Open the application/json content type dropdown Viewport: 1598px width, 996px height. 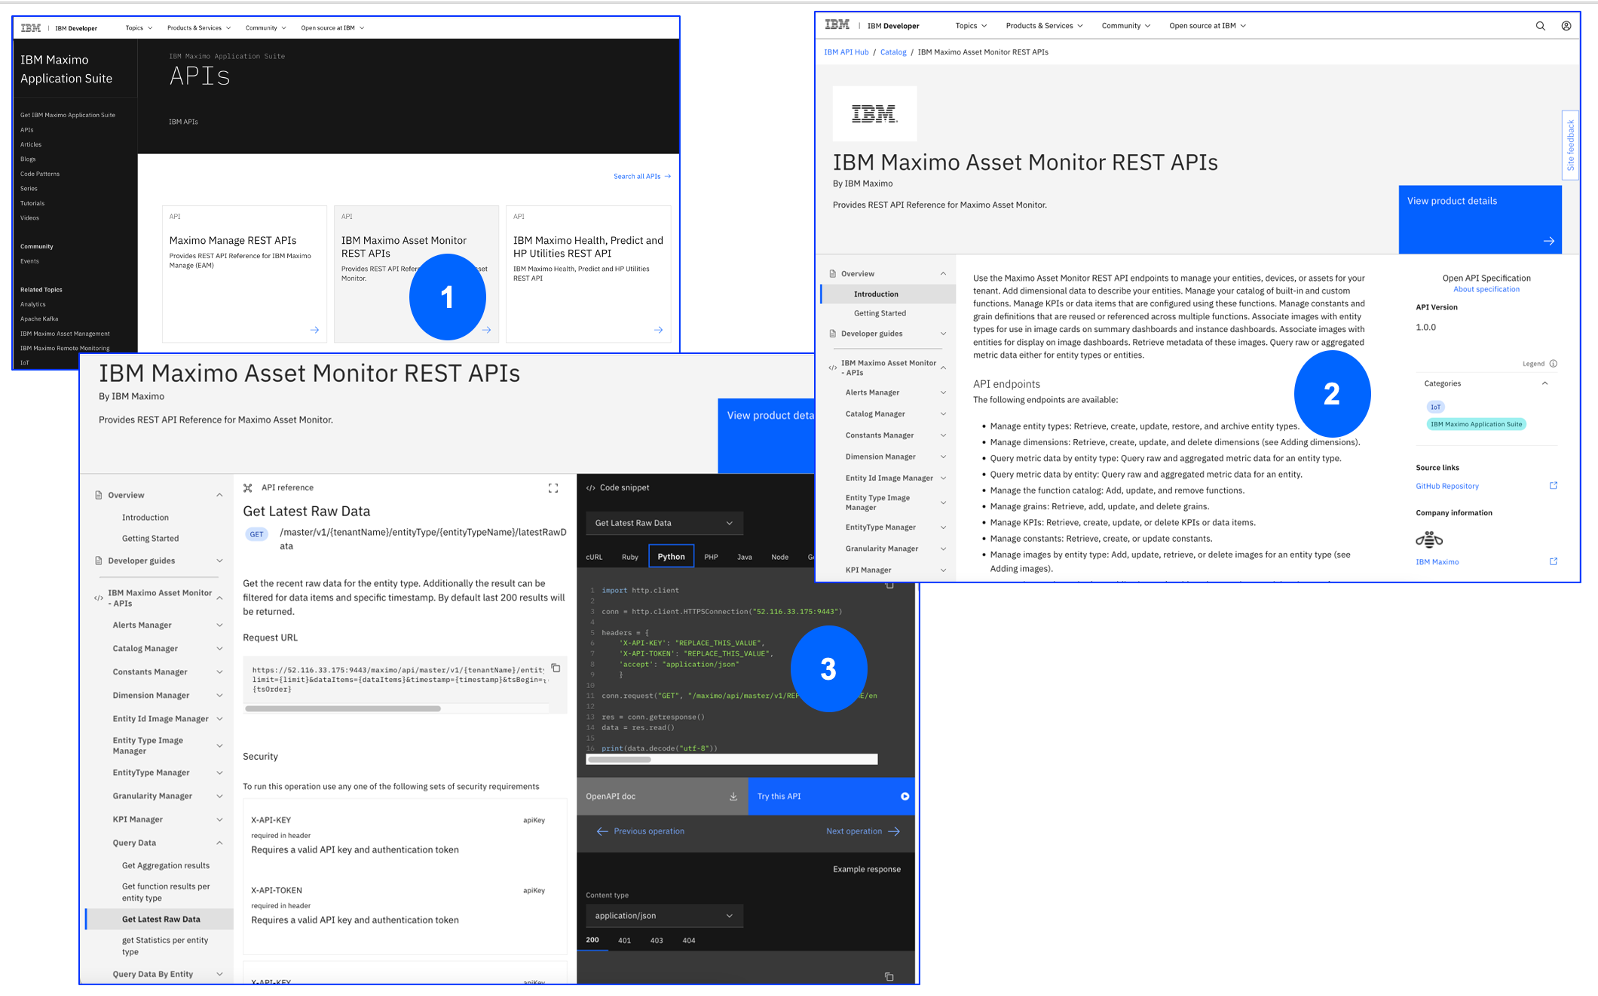click(x=664, y=916)
